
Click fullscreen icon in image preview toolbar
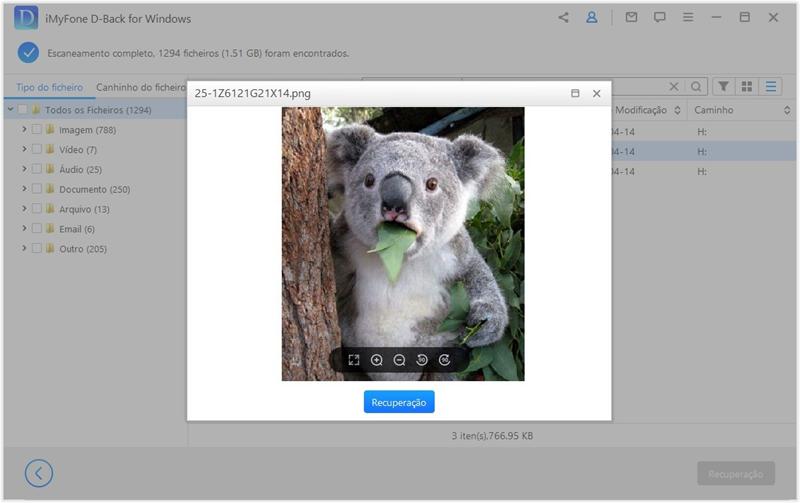click(354, 360)
